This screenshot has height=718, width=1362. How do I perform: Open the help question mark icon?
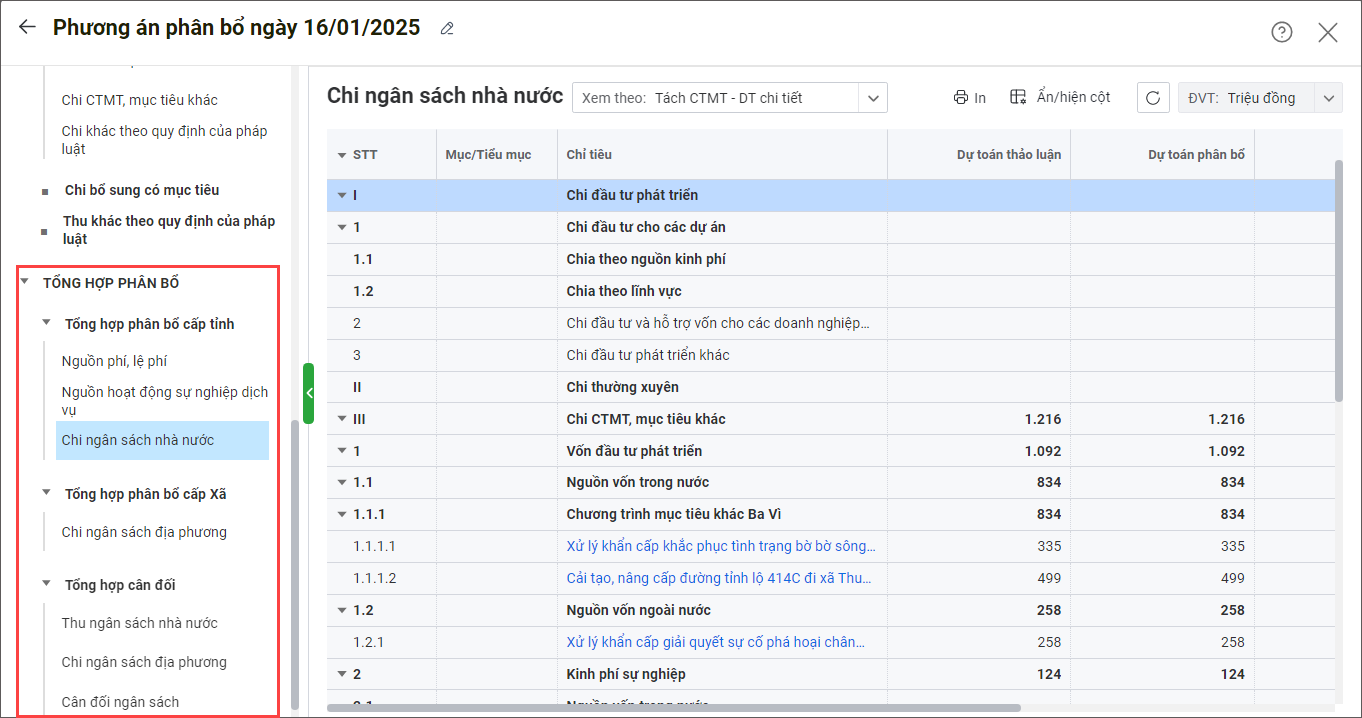(x=1281, y=32)
